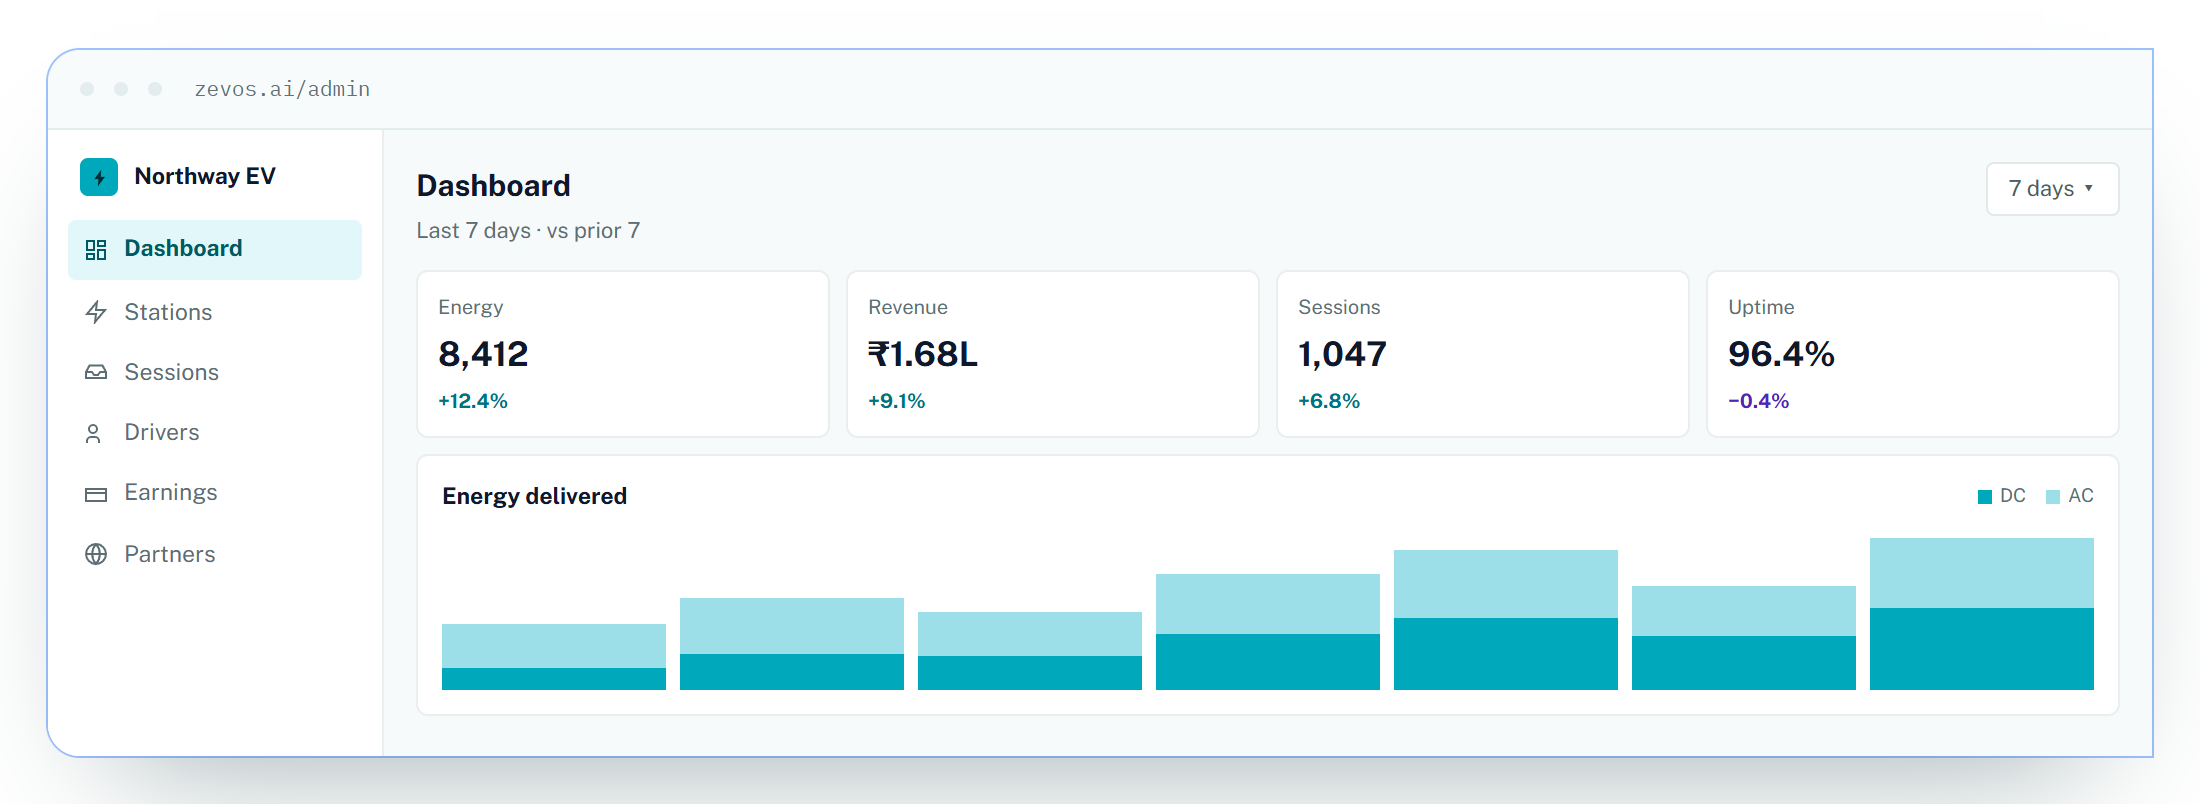Click the zevos.ai/admin address bar
Screen dimensions: 2200x804
pyautogui.click(x=282, y=89)
